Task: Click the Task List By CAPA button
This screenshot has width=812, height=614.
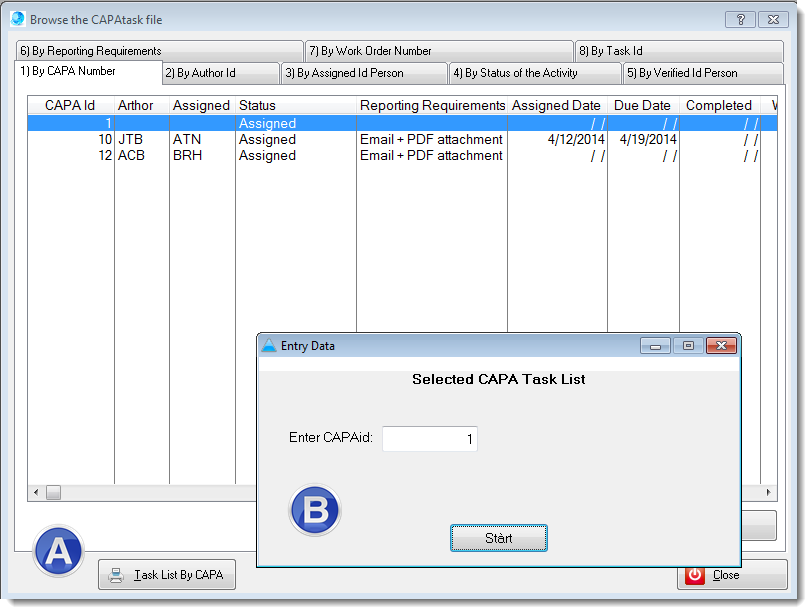Action: [167, 575]
